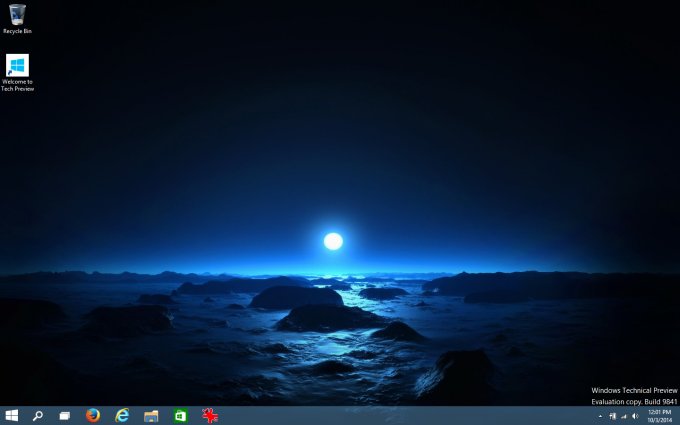This screenshot has width=680, height=425.
Task: Open File Explorer from the taskbar
Action: tap(151, 416)
